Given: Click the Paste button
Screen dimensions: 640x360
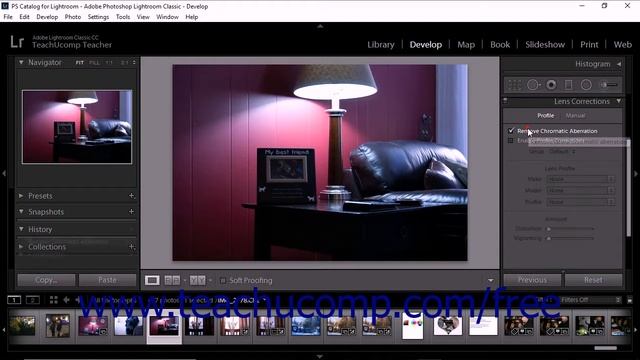Looking at the screenshot, I should click(107, 280).
